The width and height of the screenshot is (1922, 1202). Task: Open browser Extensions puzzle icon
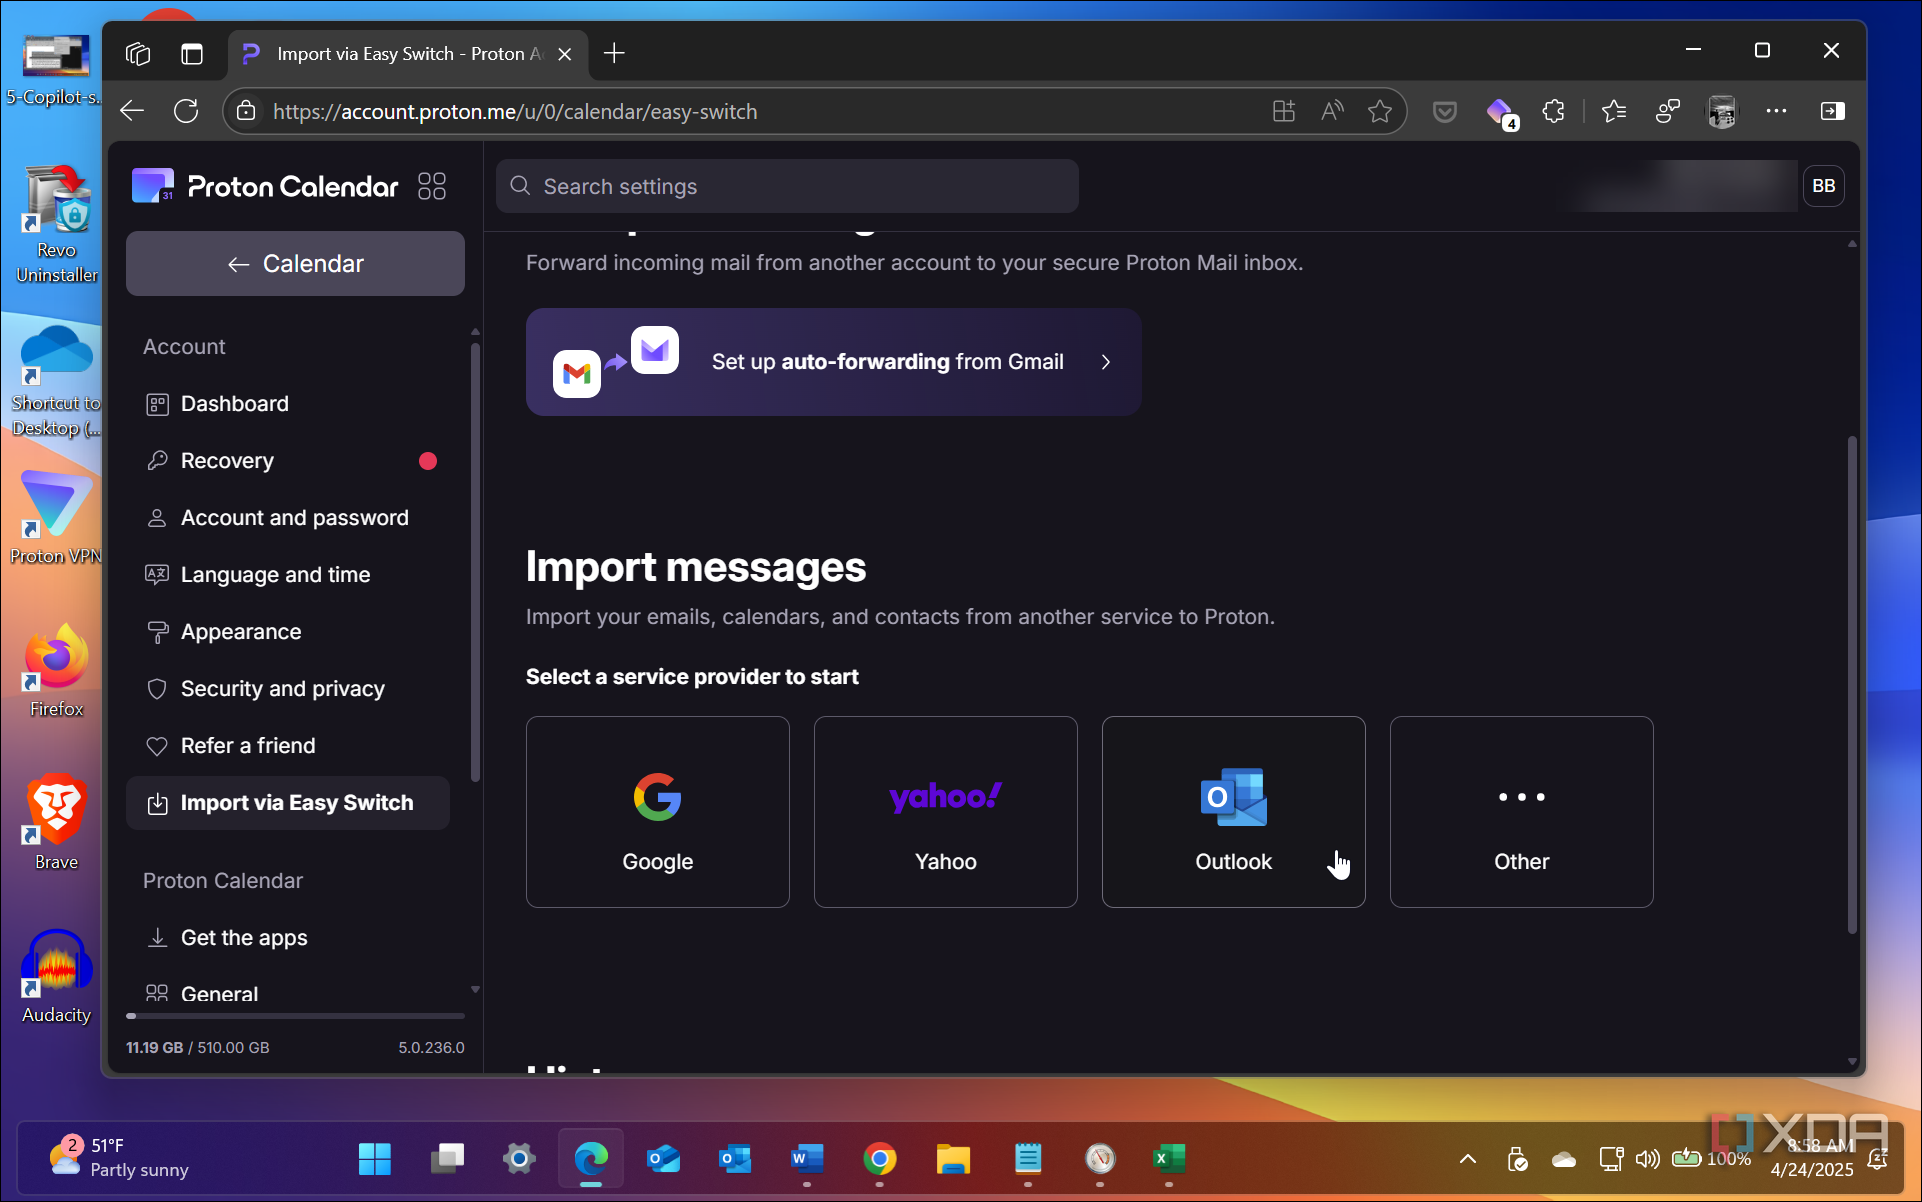[x=1553, y=111]
